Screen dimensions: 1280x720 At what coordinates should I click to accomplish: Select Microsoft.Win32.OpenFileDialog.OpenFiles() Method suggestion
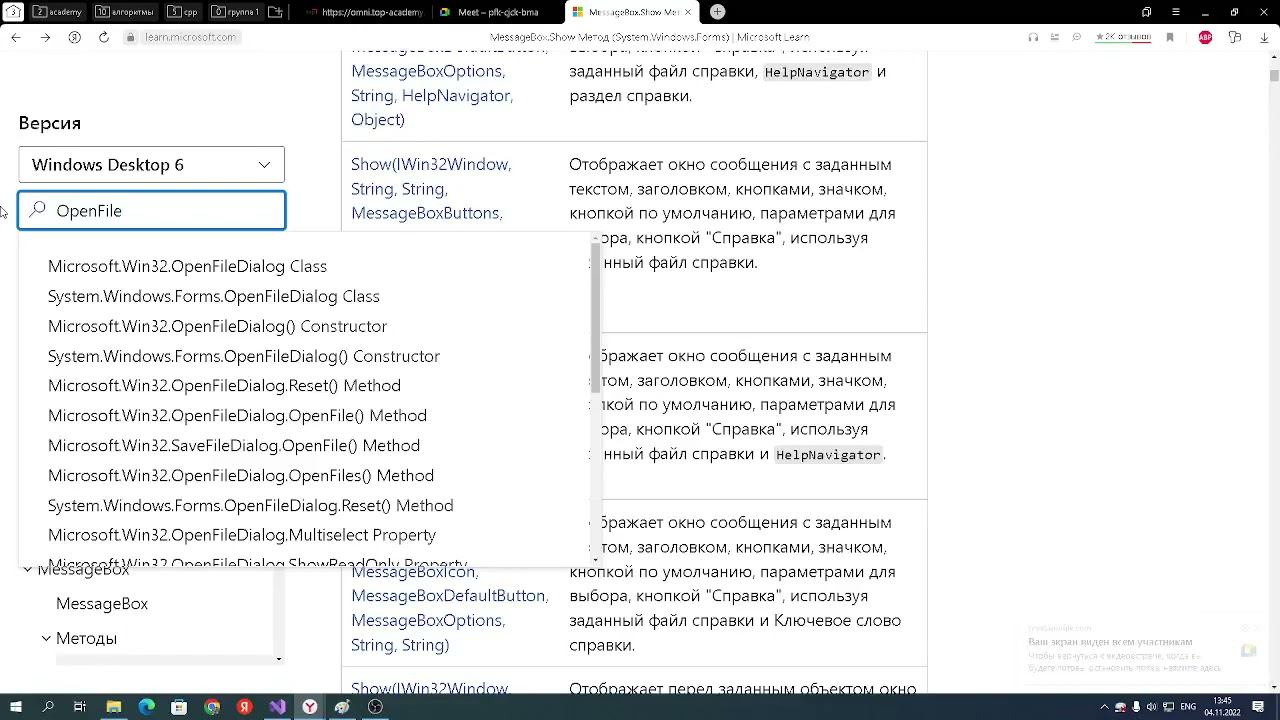tap(241, 475)
